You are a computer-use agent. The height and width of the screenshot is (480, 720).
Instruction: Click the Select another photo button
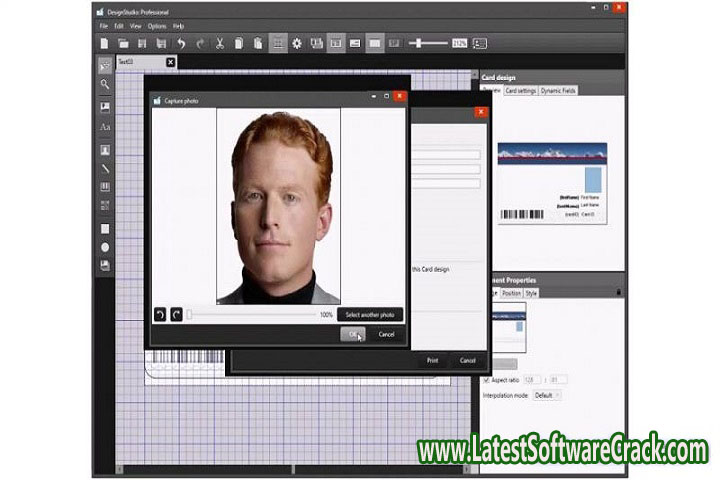tap(370, 314)
